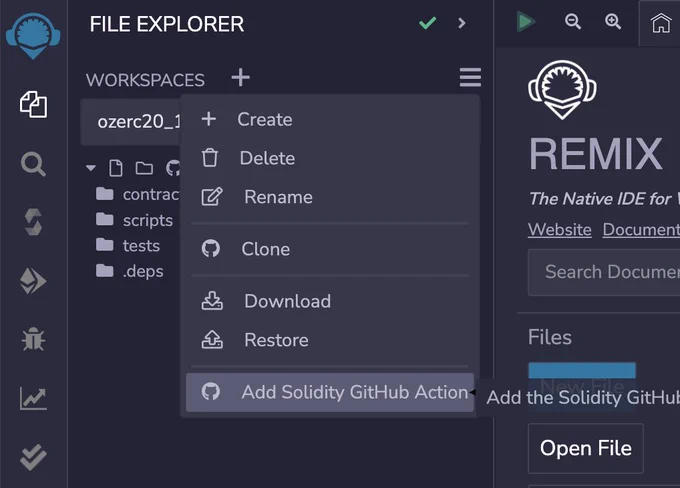Collapse the workspace root tree arrow

91,168
